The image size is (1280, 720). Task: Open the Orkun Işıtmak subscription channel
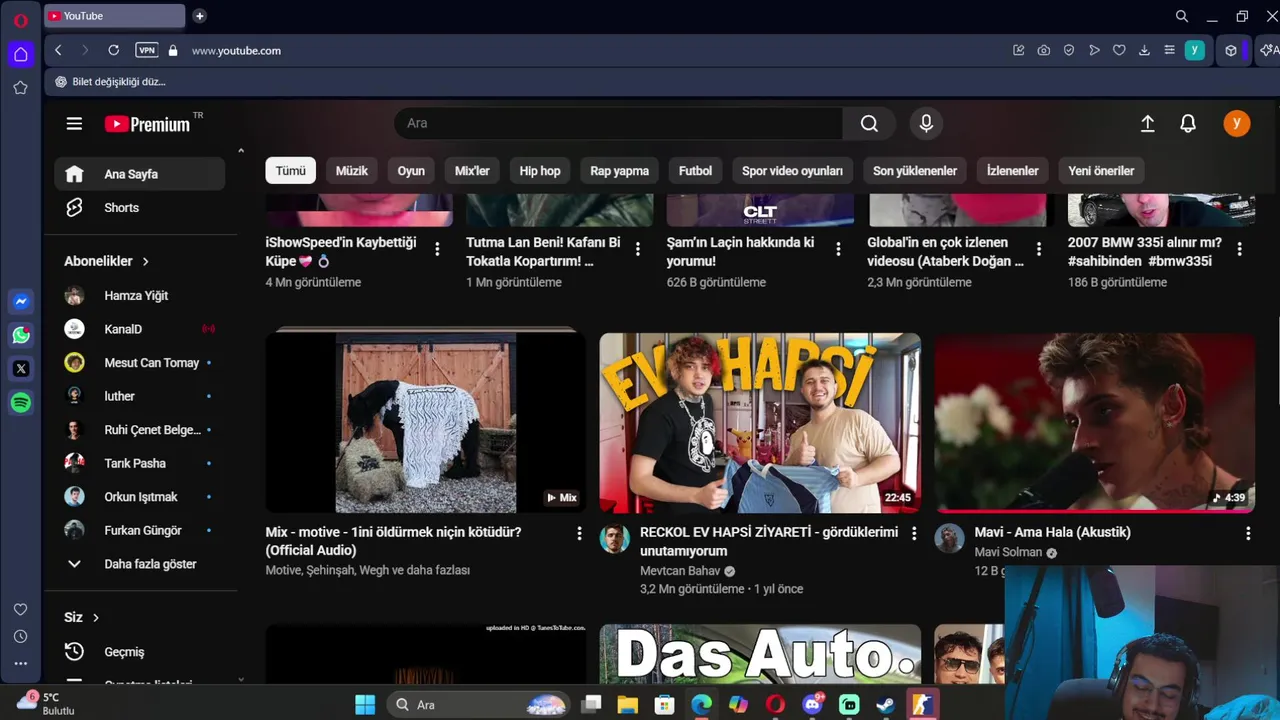pos(140,497)
